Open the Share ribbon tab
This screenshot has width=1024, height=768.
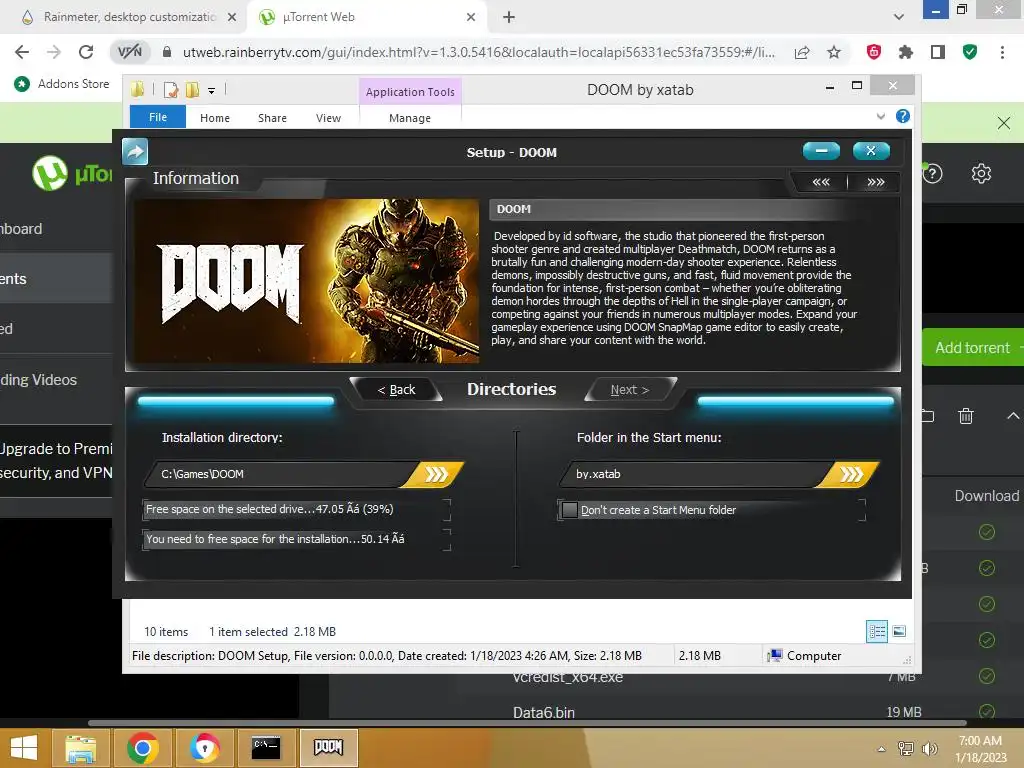(272, 118)
